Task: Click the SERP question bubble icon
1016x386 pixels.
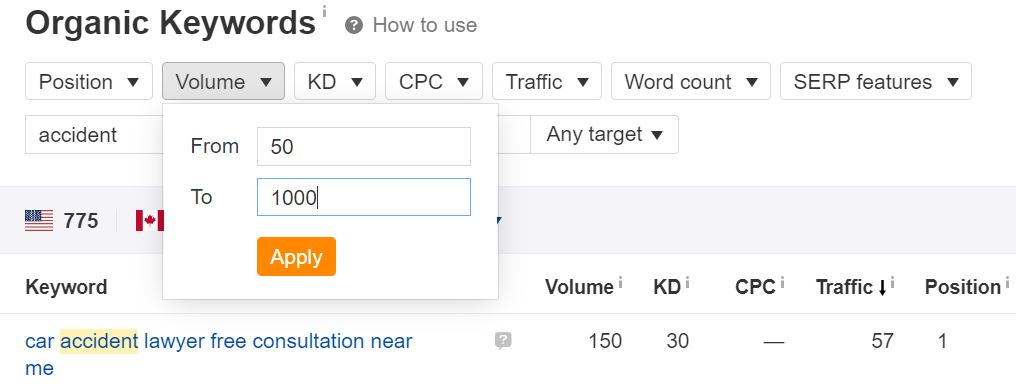Action: pos(503,341)
